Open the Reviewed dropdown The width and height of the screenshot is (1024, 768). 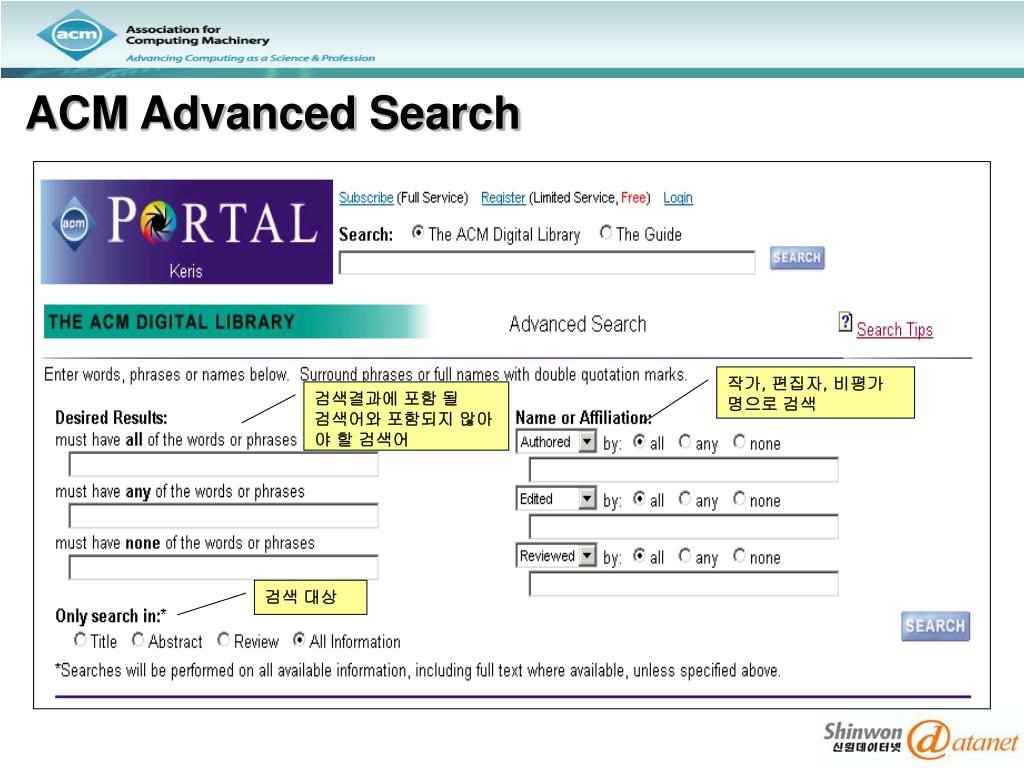pyautogui.click(x=556, y=556)
